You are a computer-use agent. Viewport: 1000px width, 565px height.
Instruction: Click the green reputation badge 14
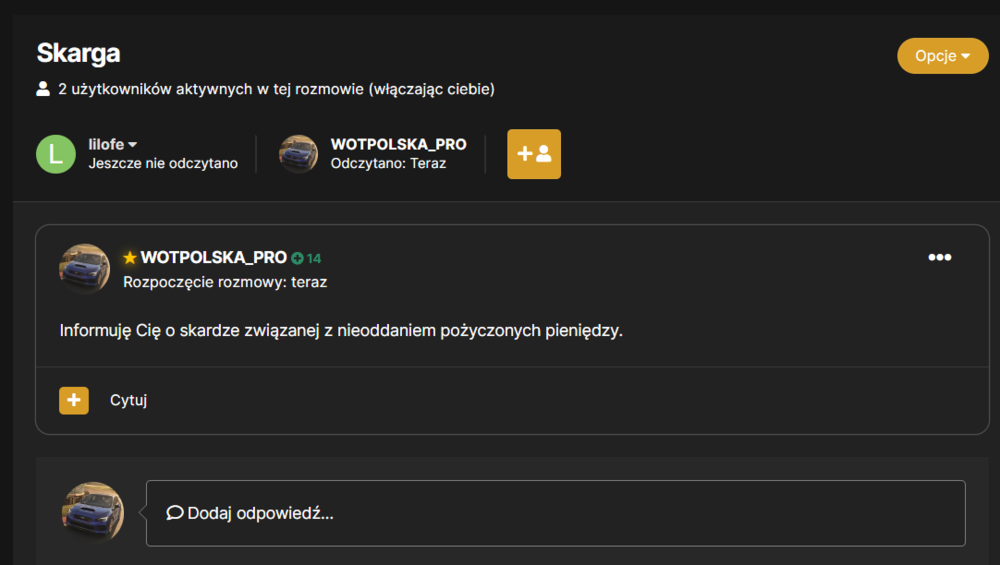(306, 258)
